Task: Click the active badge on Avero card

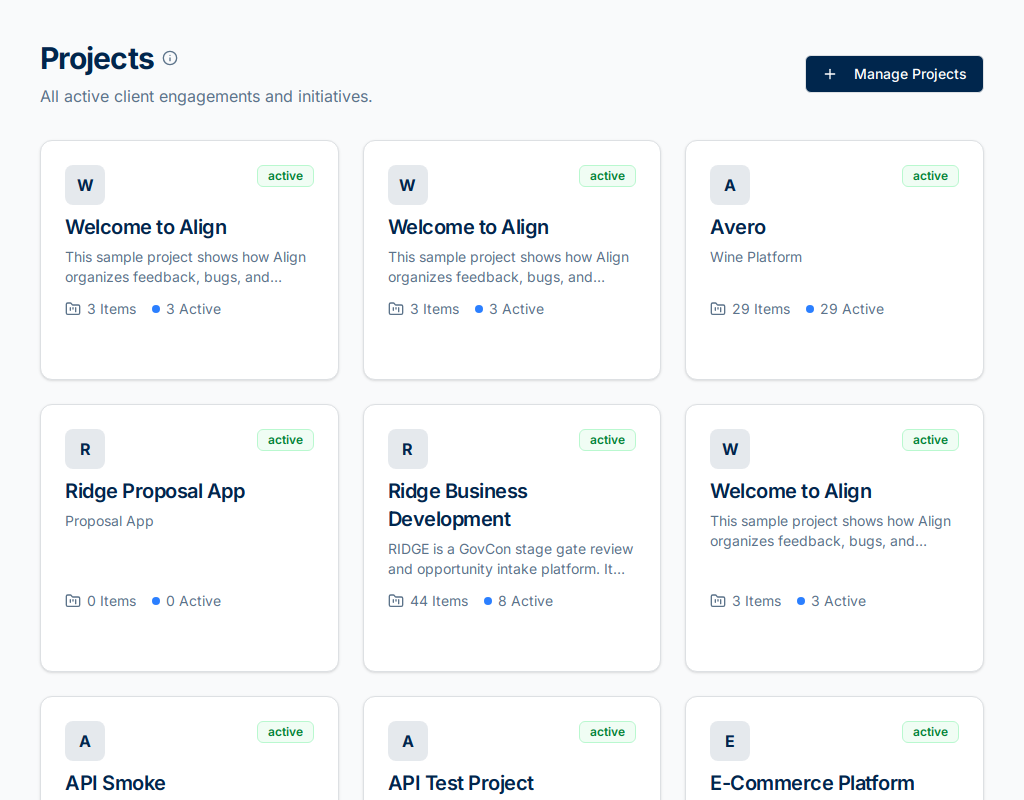Action: click(x=930, y=176)
